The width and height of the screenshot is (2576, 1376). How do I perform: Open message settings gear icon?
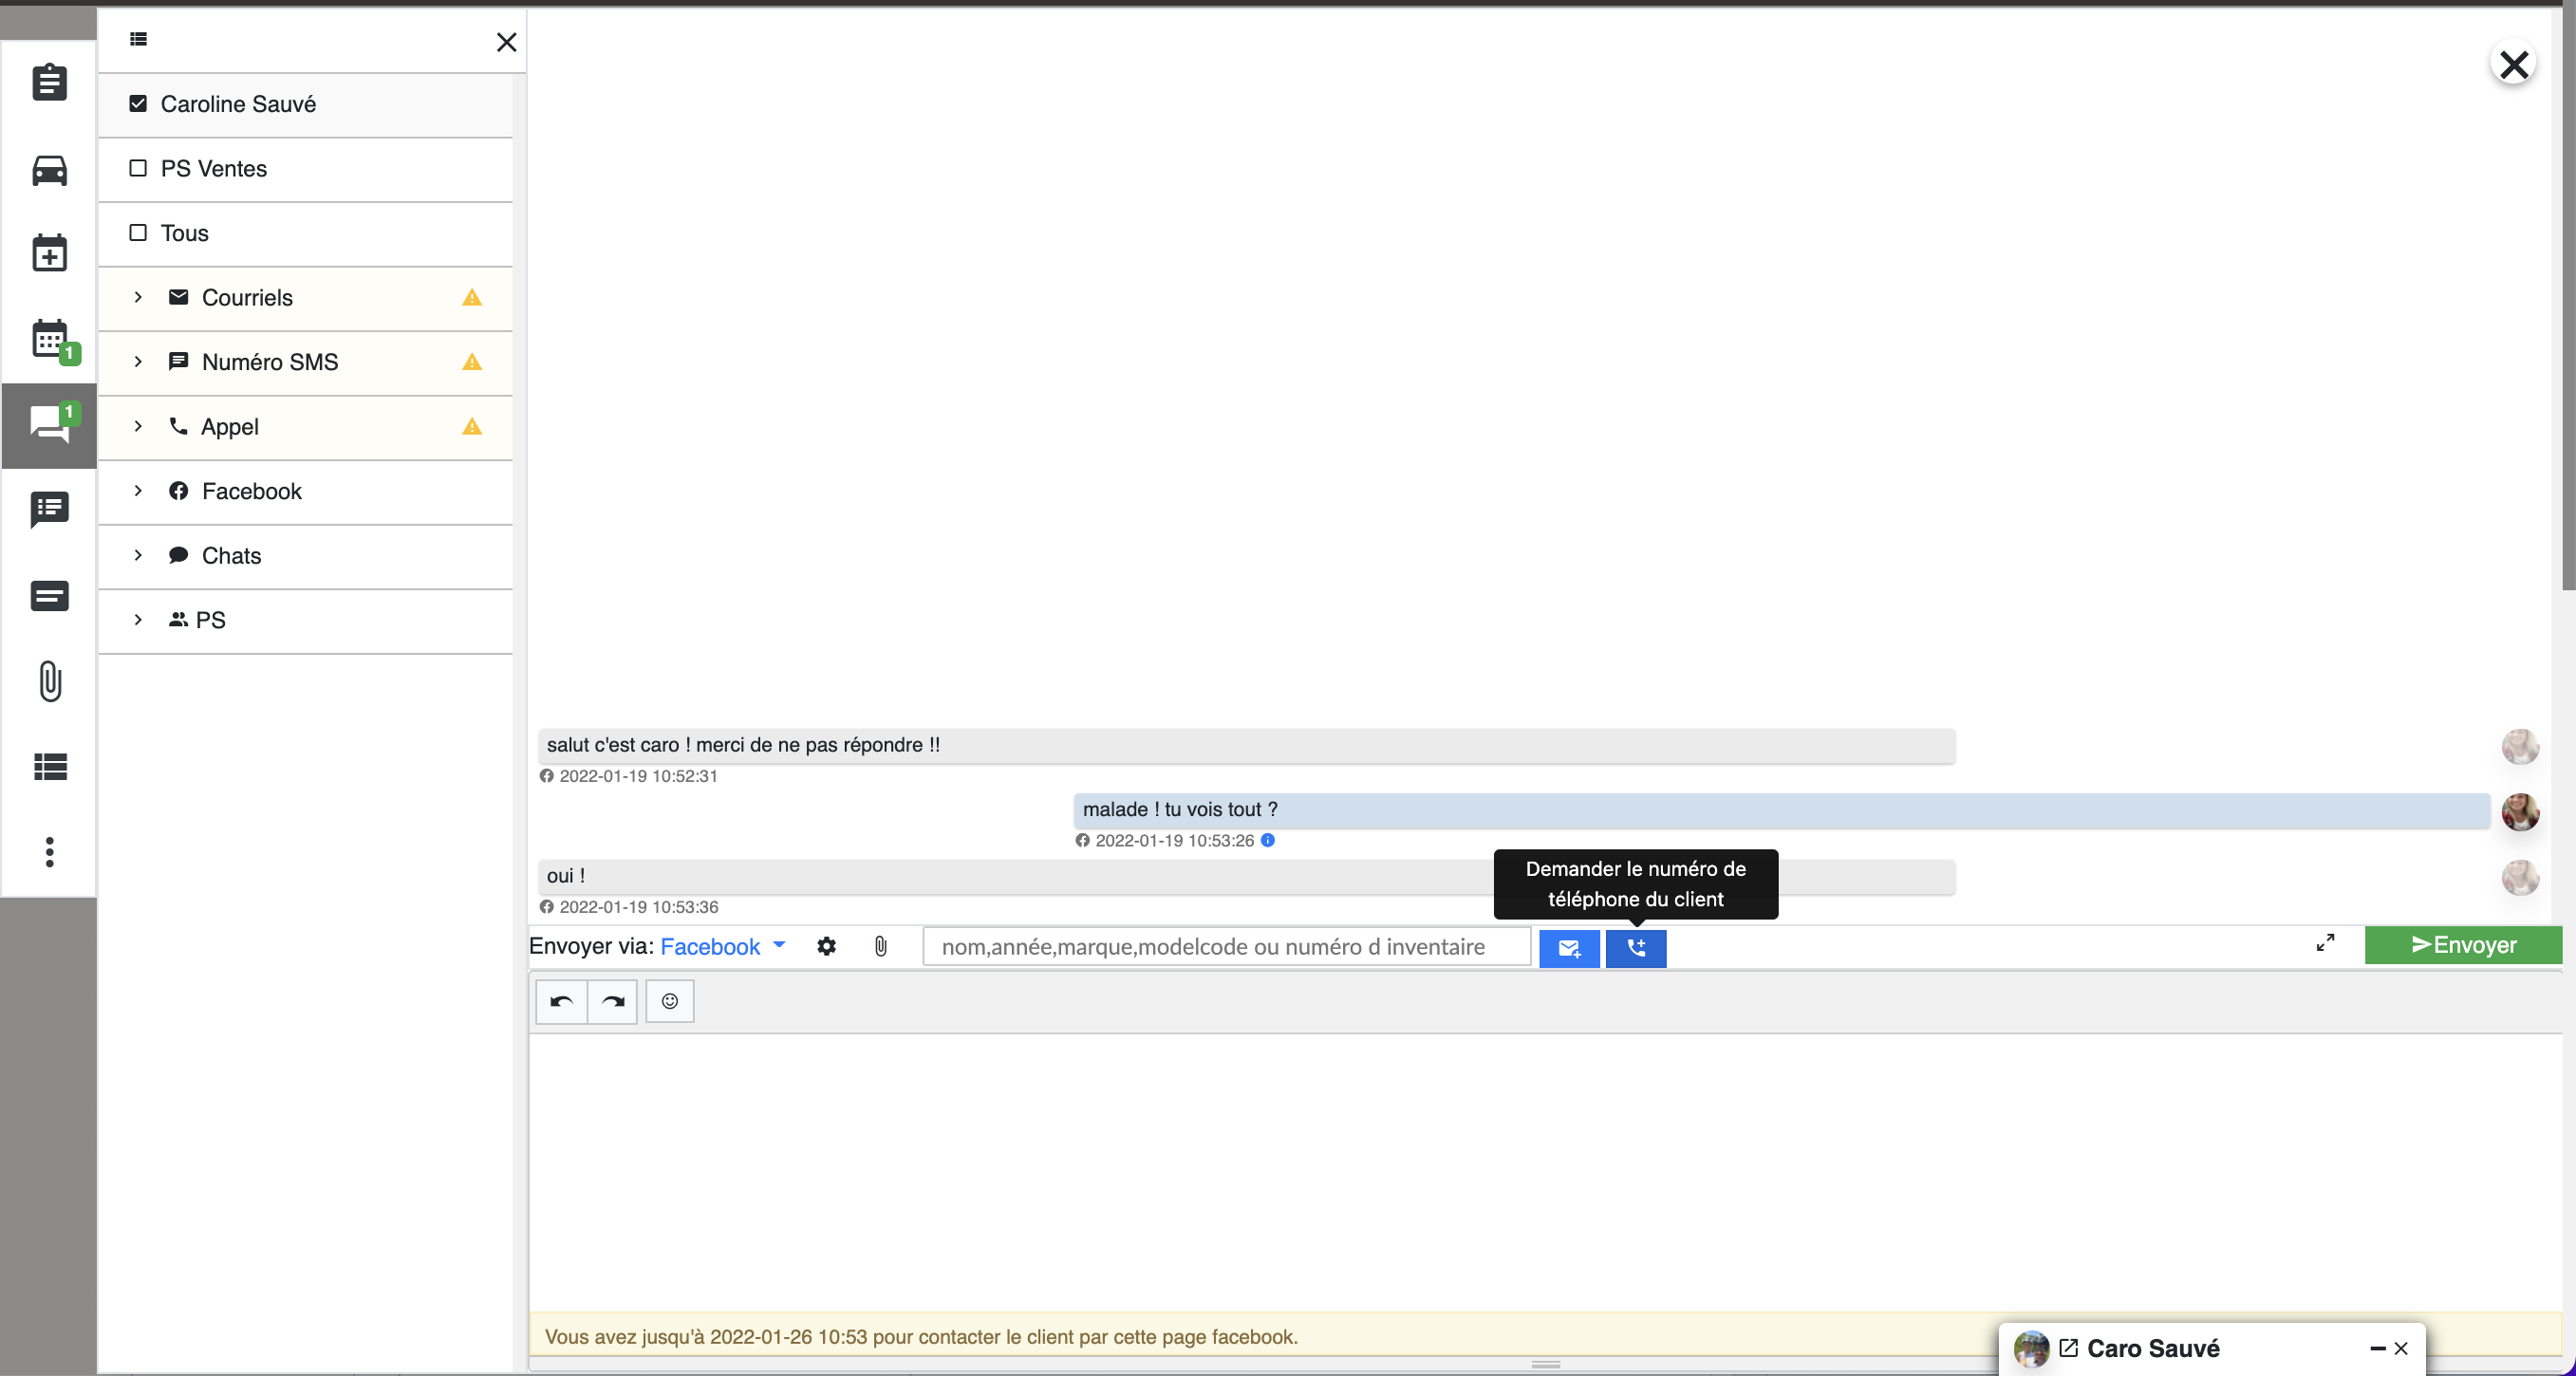[x=826, y=946]
